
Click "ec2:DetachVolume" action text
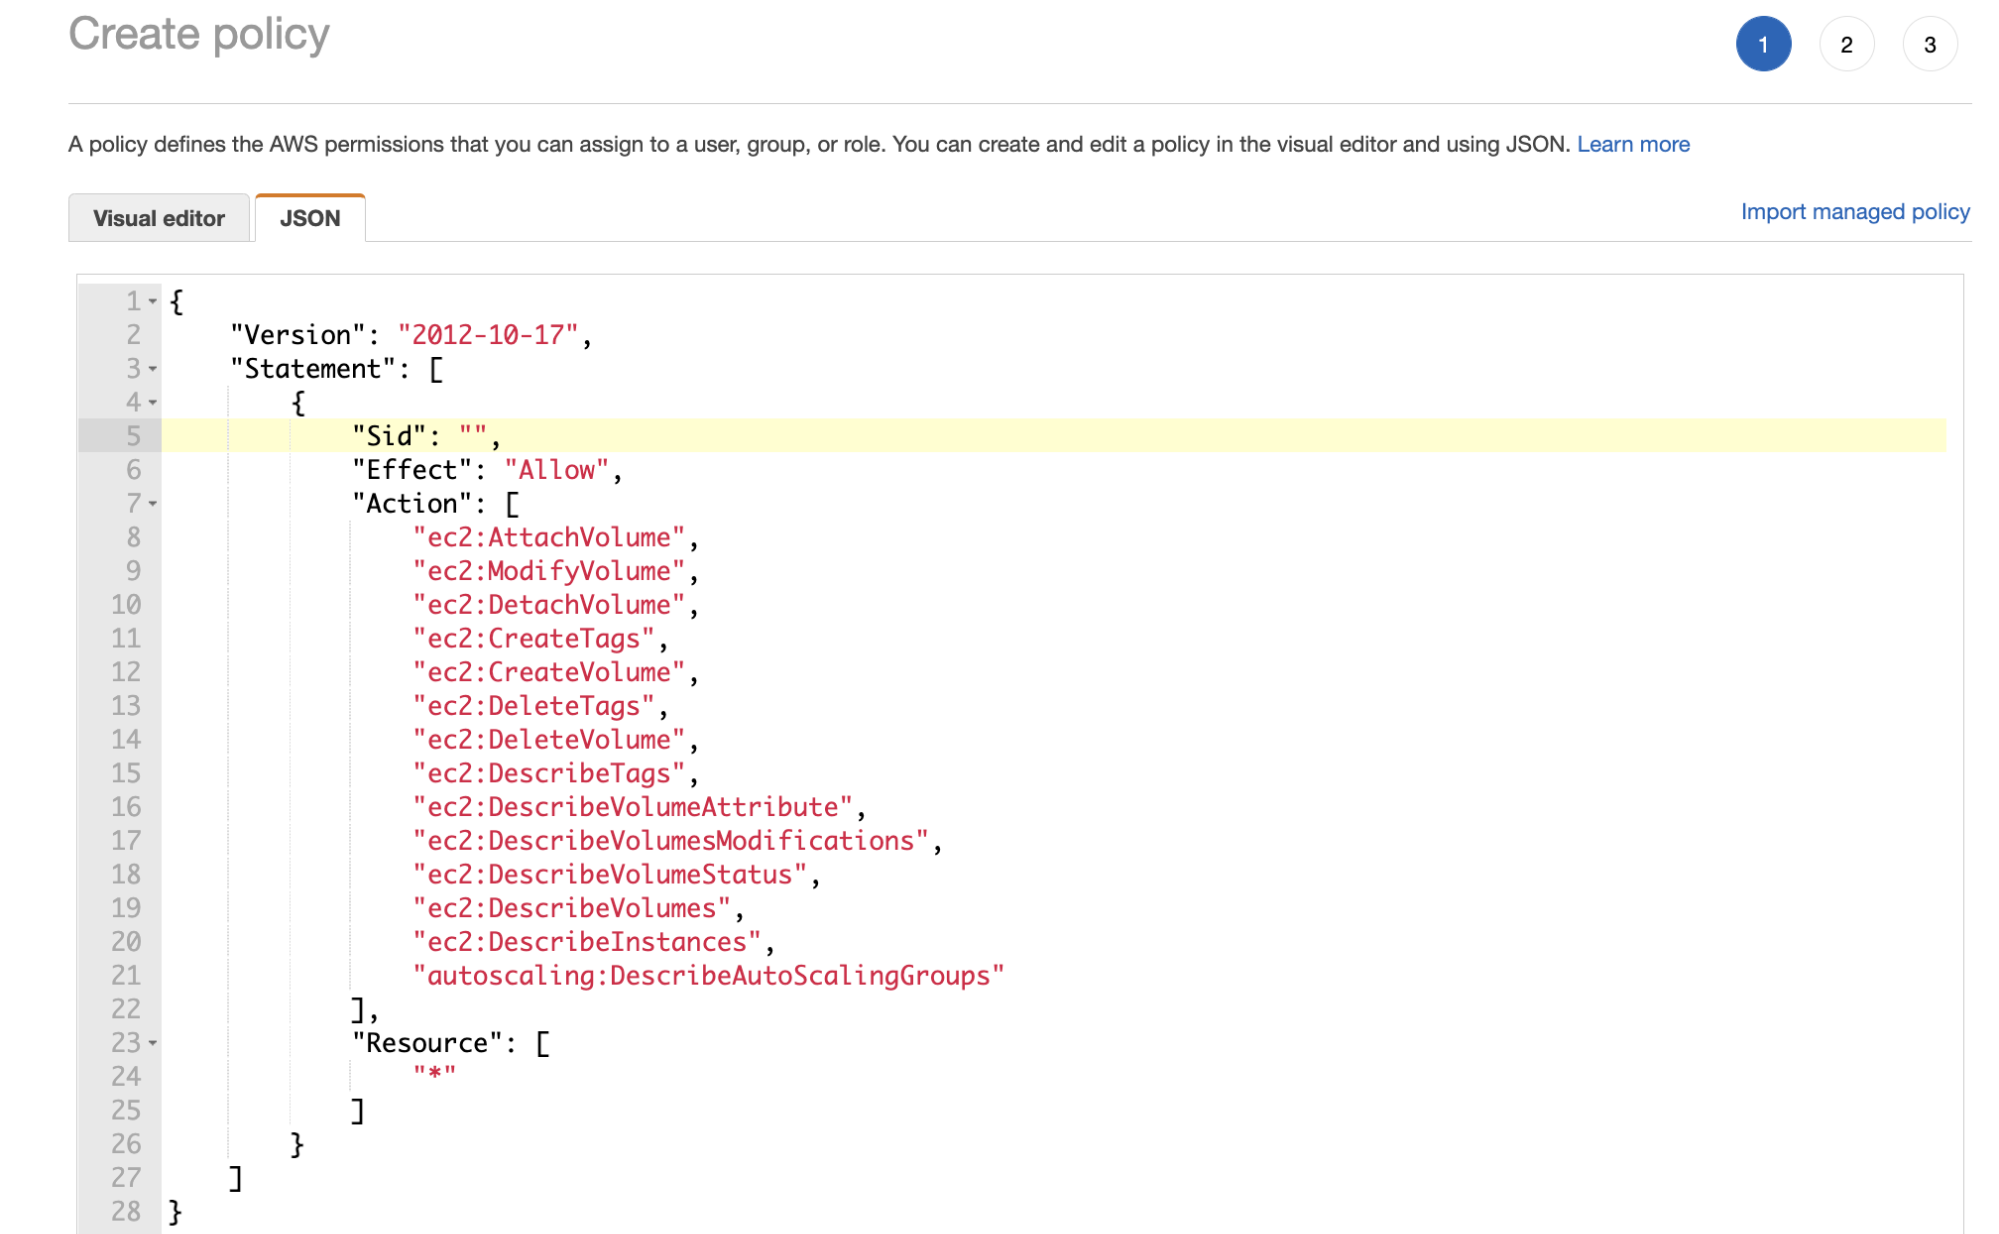(549, 605)
